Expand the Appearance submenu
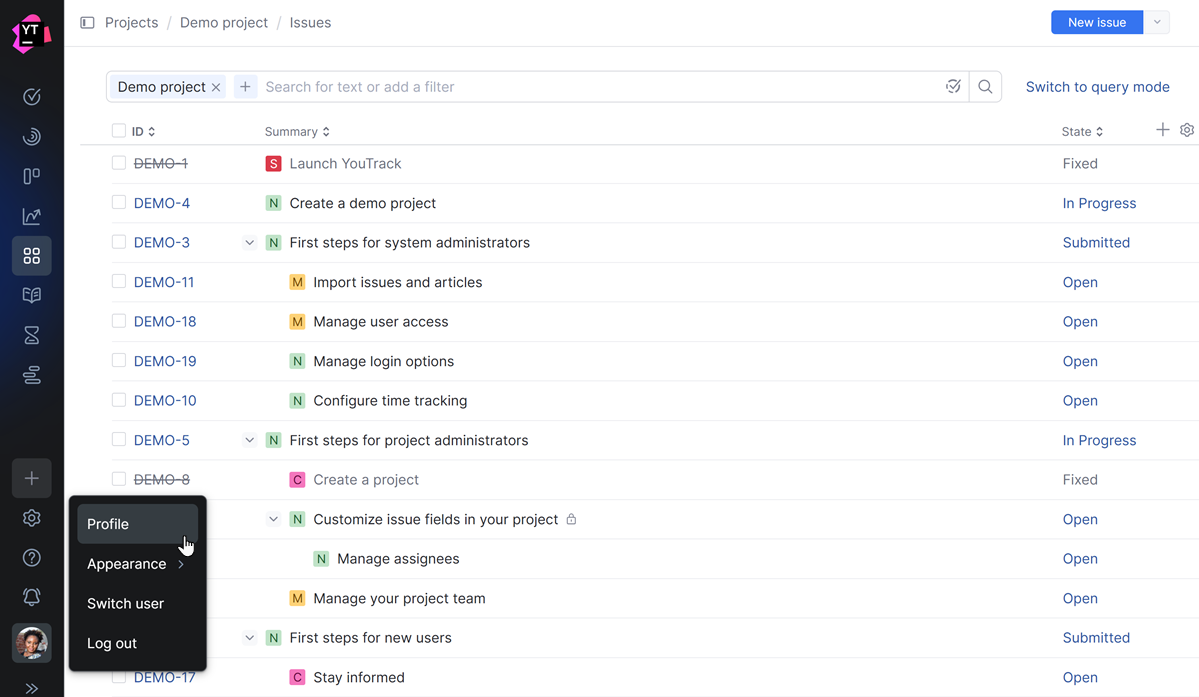Screen dimensions: 1199x697 pyautogui.click(x=137, y=564)
